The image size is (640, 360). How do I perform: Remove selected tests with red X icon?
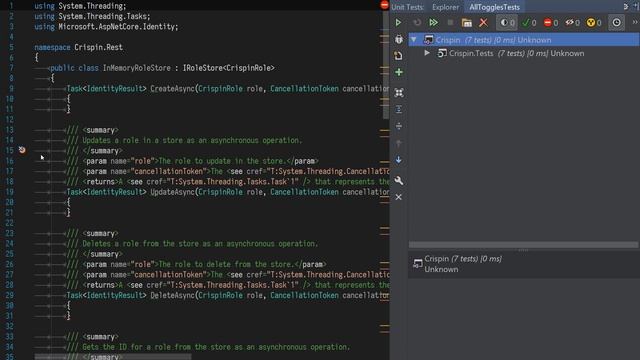(483, 23)
